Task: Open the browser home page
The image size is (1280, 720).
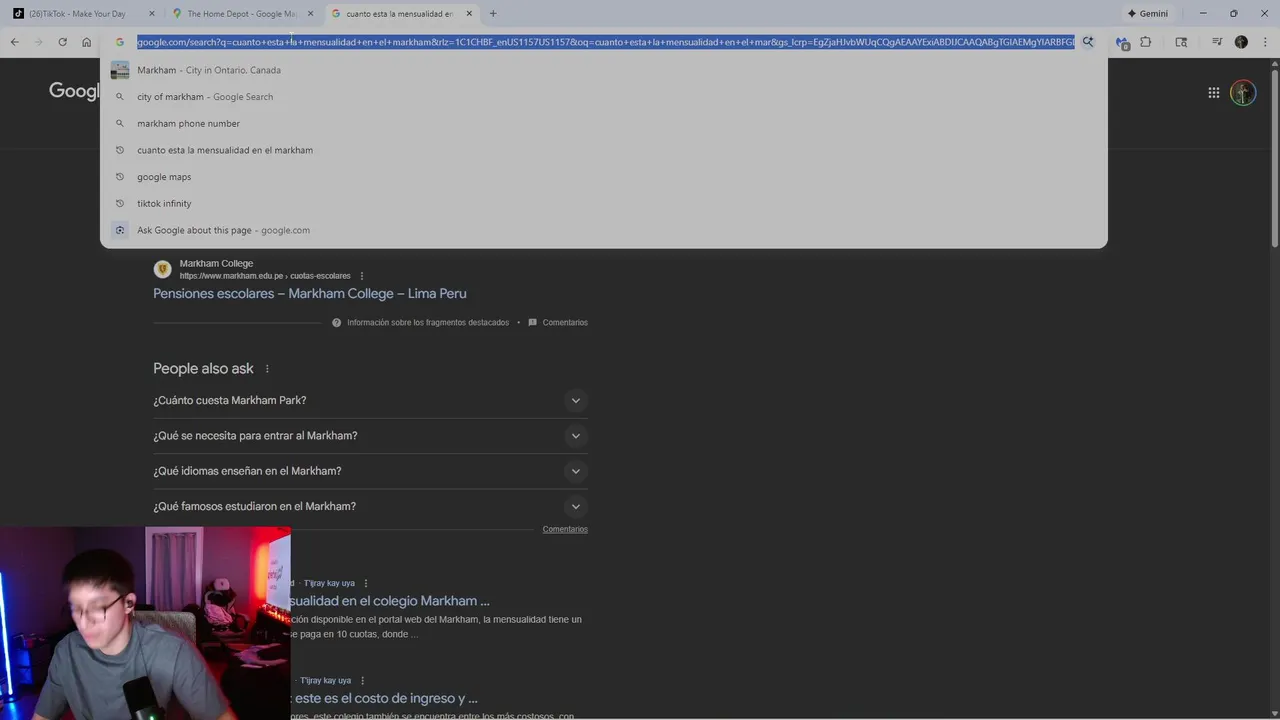Action: [x=86, y=42]
